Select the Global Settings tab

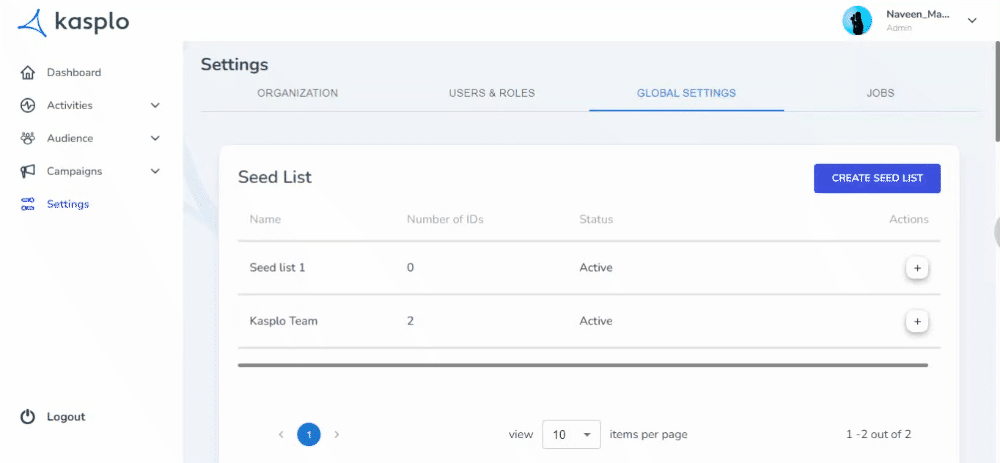coord(686,94)
